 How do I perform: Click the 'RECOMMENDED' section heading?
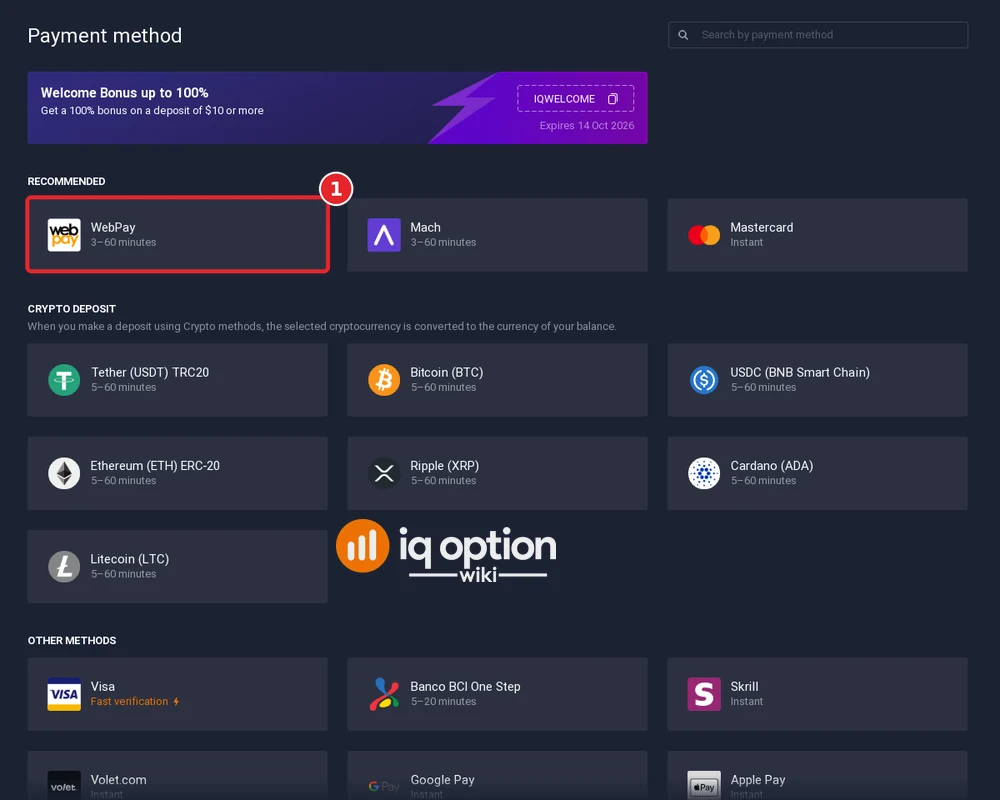[66, 181]
